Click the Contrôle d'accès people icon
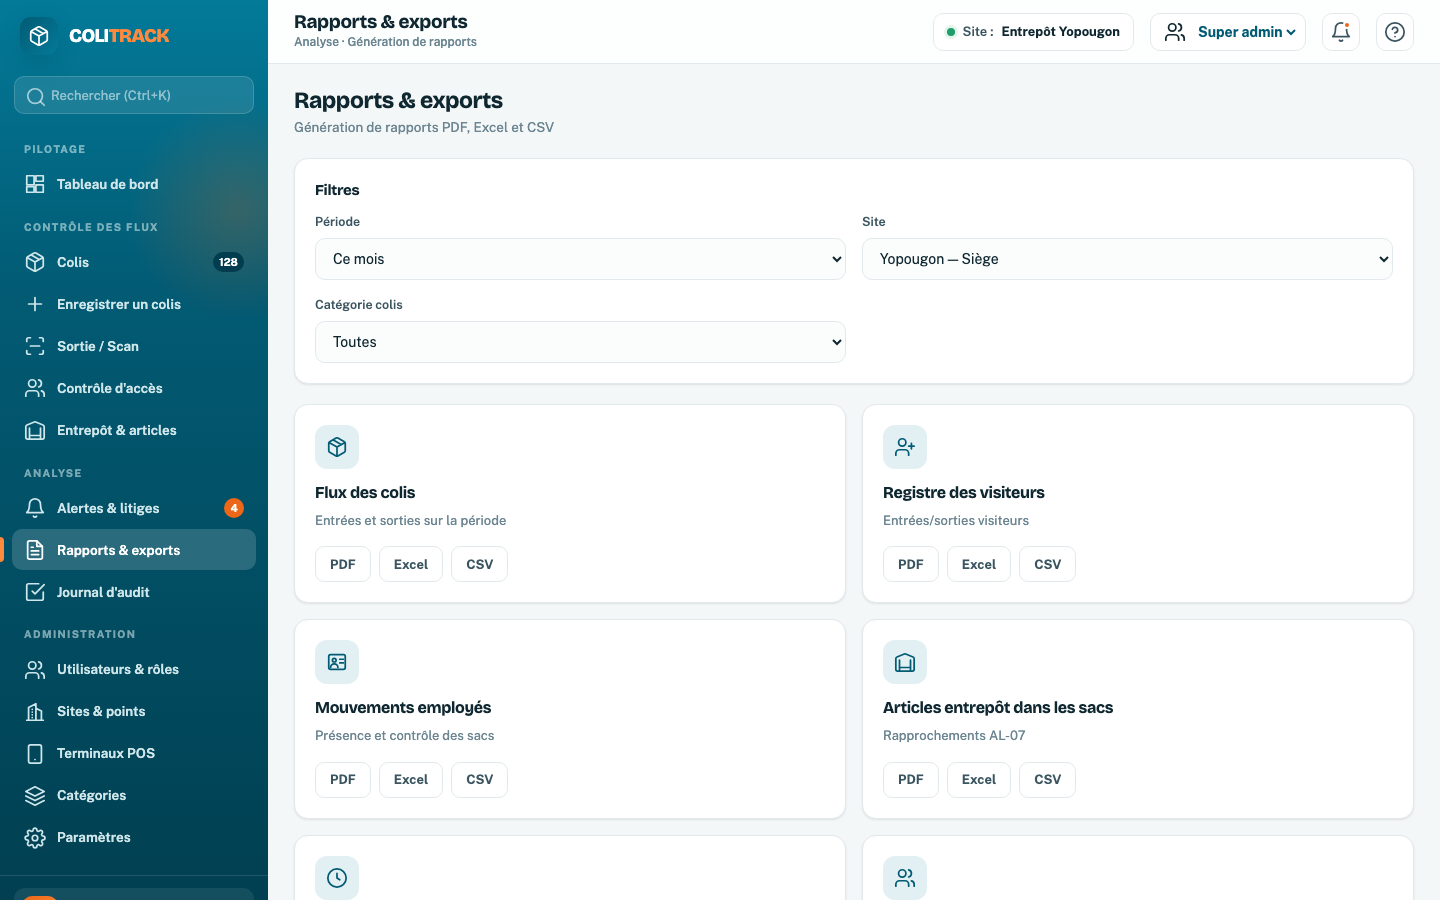This screenshot has height=900, width=1440. tap(35, 388)
